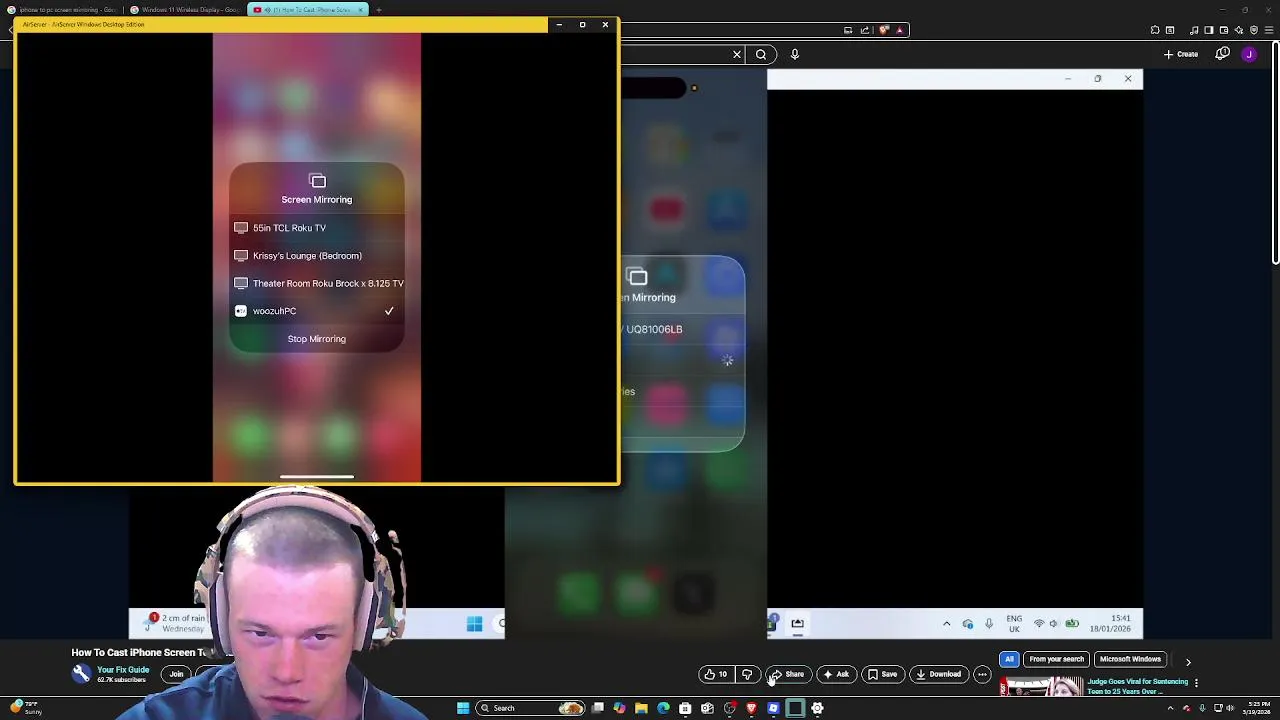Open the taskbar weather widget
The height and width of the screenshot is (720, 1280).
[24, 708]
